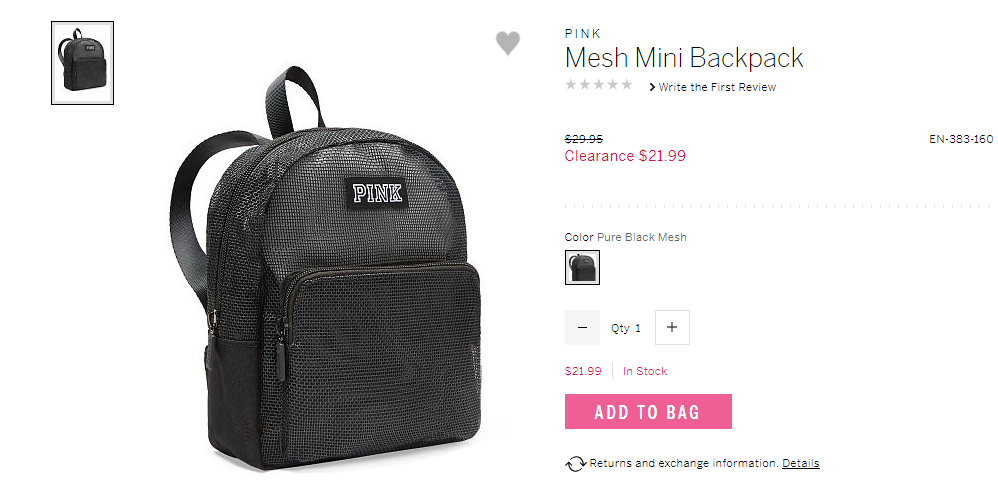Click the five-star rating icons
Image resolution: width=998 pixels, height=492 pixels.
(599, 85)
